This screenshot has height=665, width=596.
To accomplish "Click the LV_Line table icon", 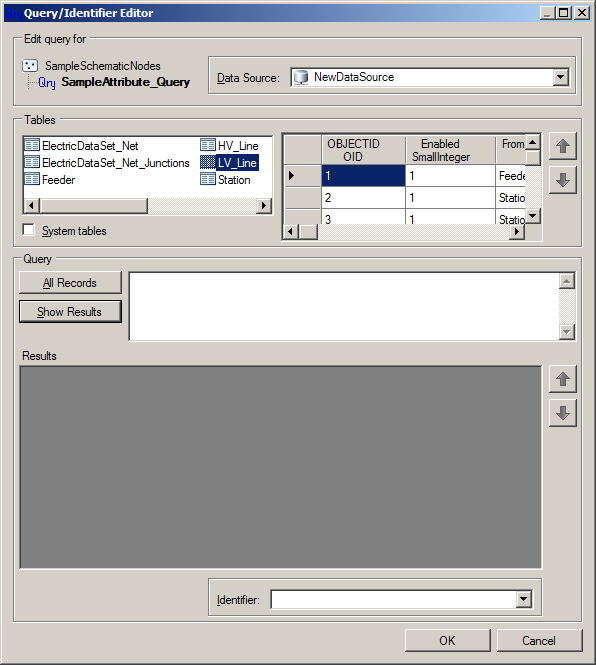I will point(208,162).
